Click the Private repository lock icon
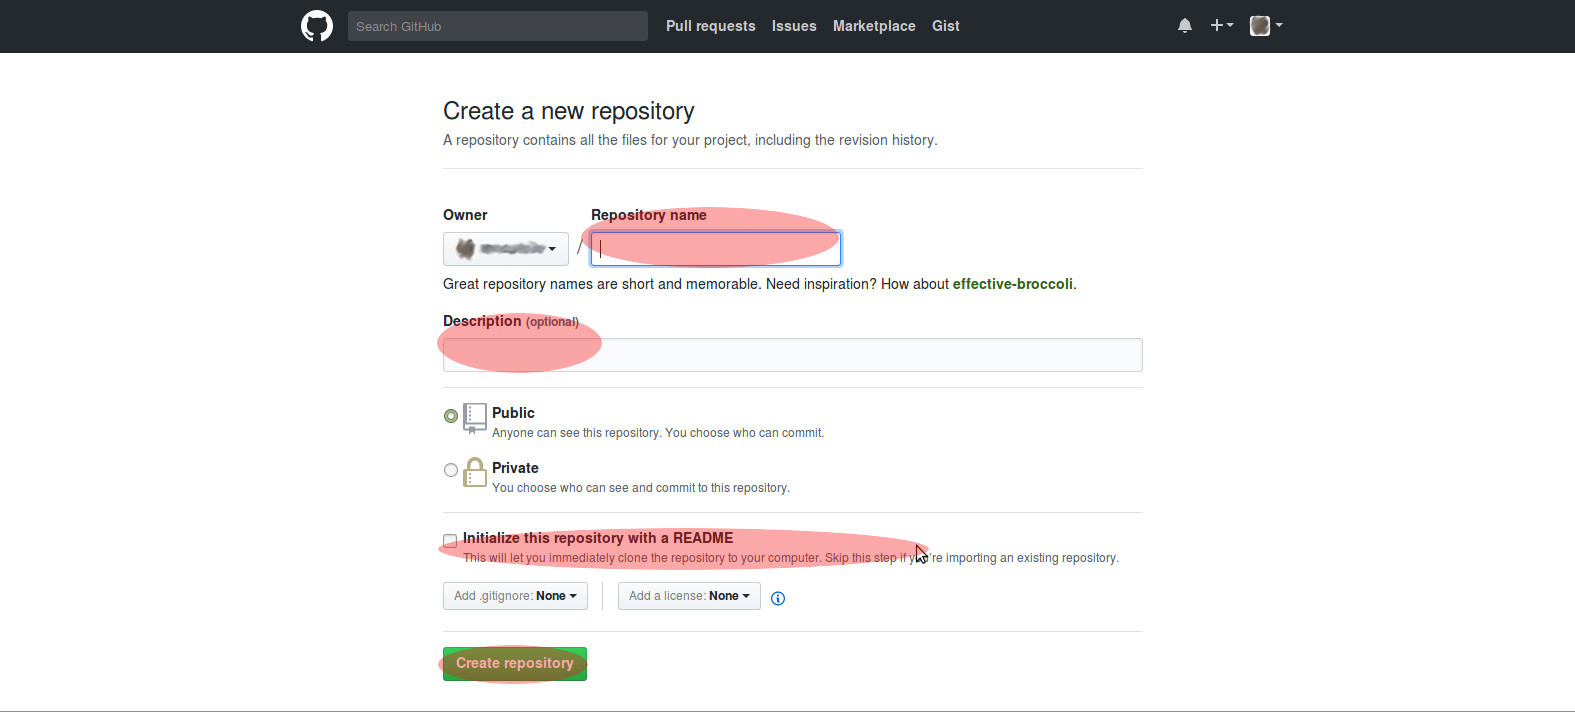1575x712 pixels. 475,472
